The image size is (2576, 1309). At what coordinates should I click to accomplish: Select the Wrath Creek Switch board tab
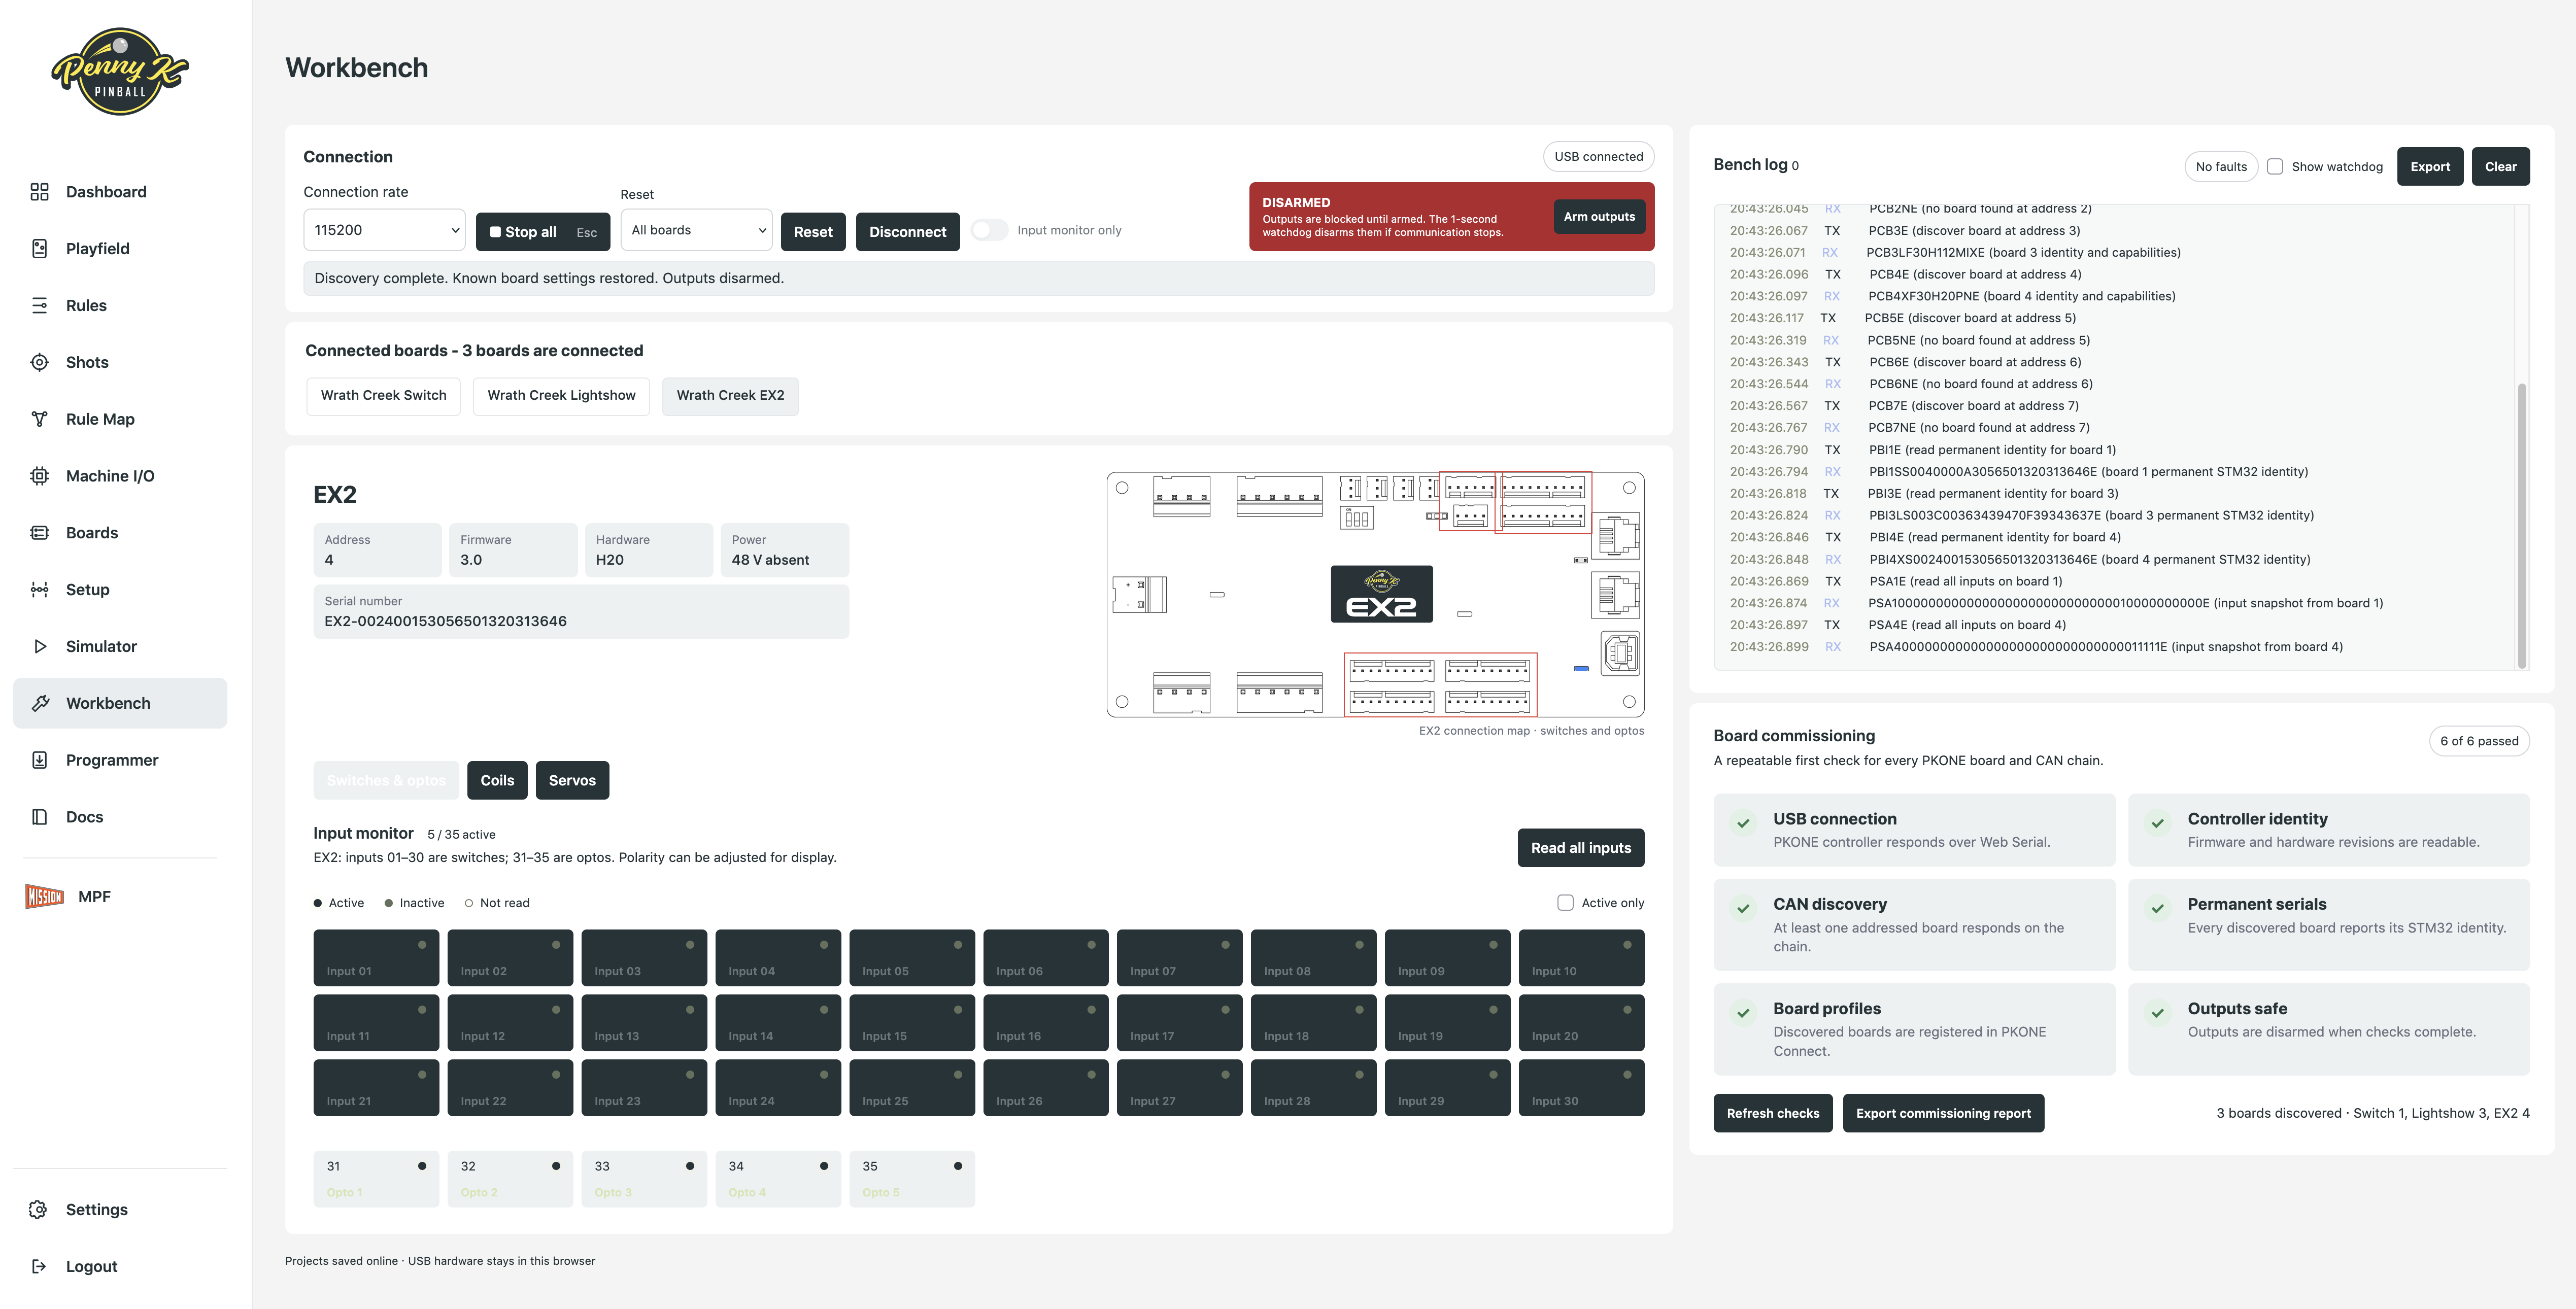click(x=383, y=396)
